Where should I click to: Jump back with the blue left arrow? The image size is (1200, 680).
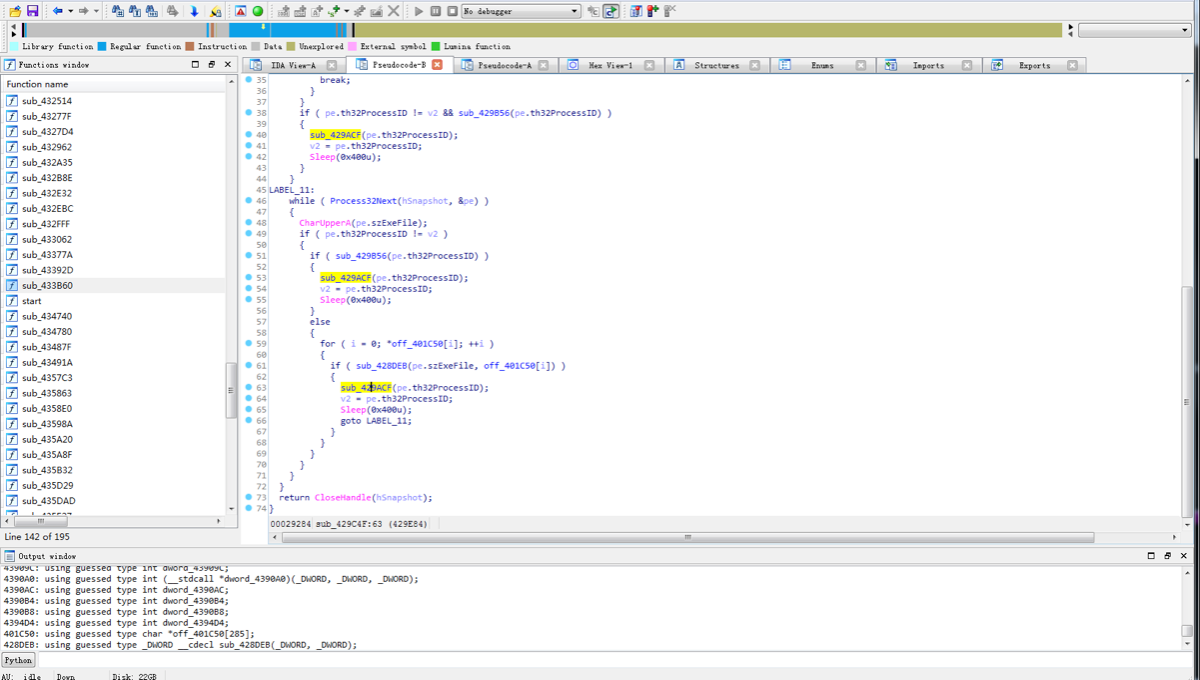click(x=57, y=10)
